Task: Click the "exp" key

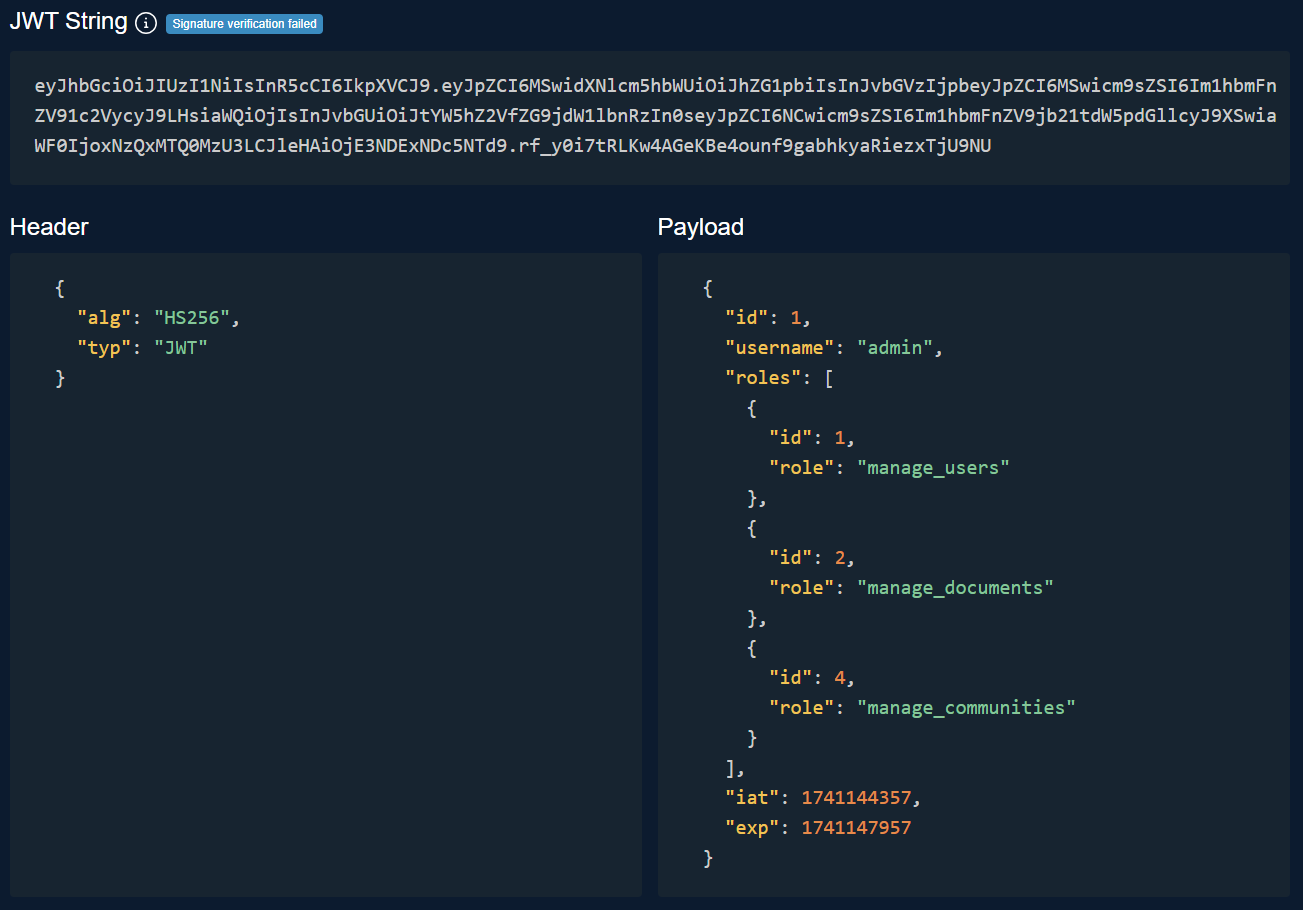Action: (x=753, y=828)
